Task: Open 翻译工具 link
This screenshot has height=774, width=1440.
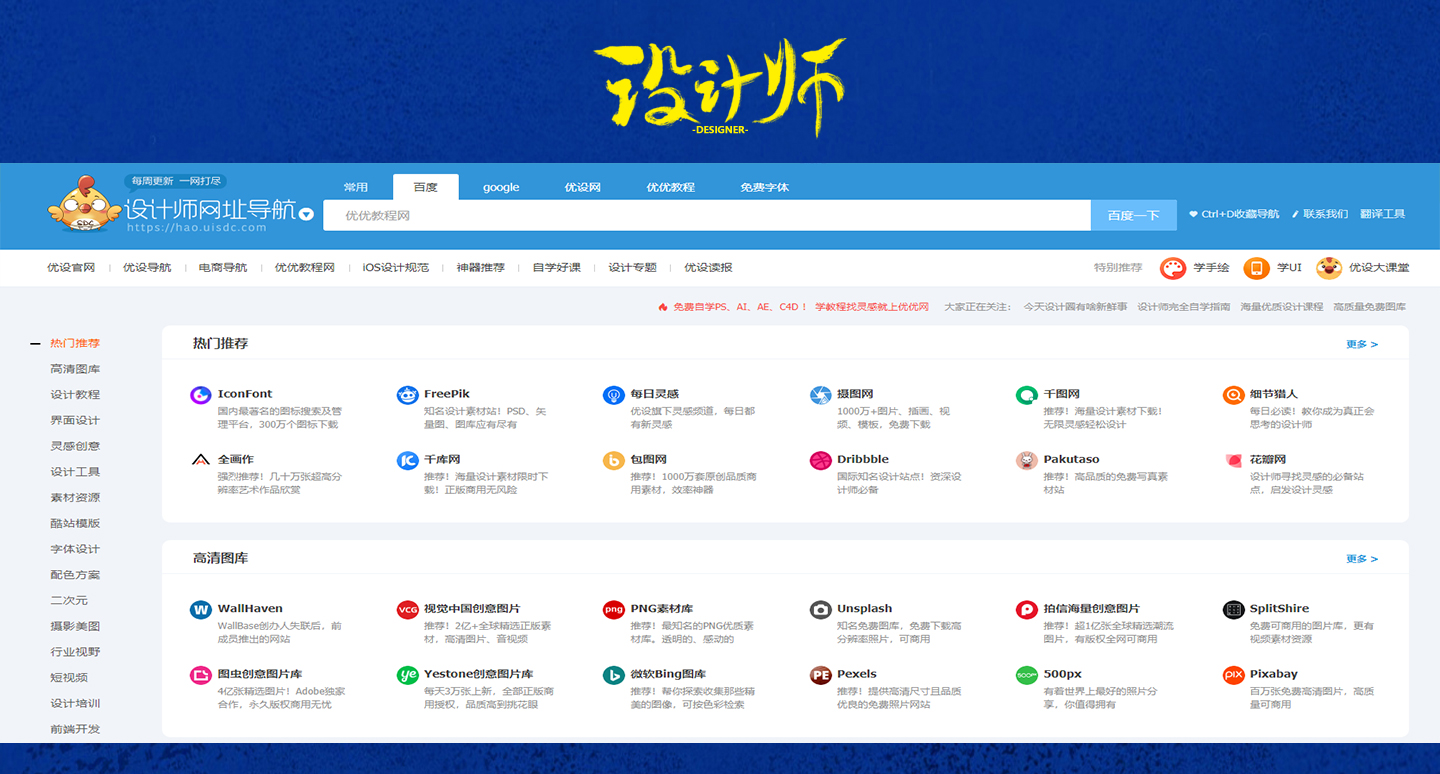Action: [1383, 214]
